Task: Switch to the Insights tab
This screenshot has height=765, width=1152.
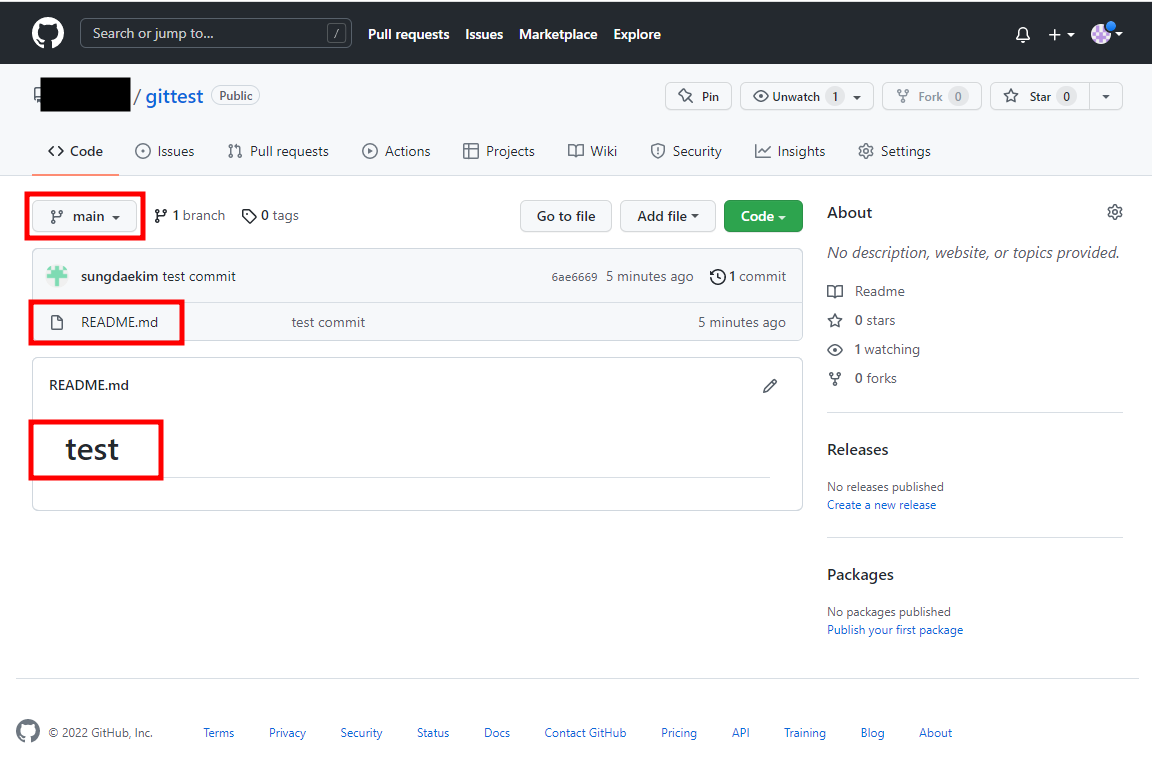Action: pyautogui.click(x=790, y=151)
